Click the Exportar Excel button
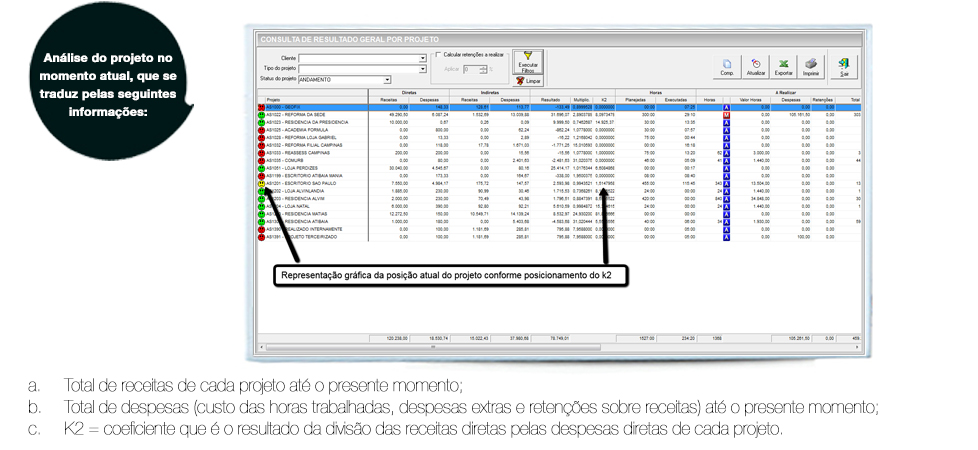The width and height of the screenshot is (978, 450). 783,67
